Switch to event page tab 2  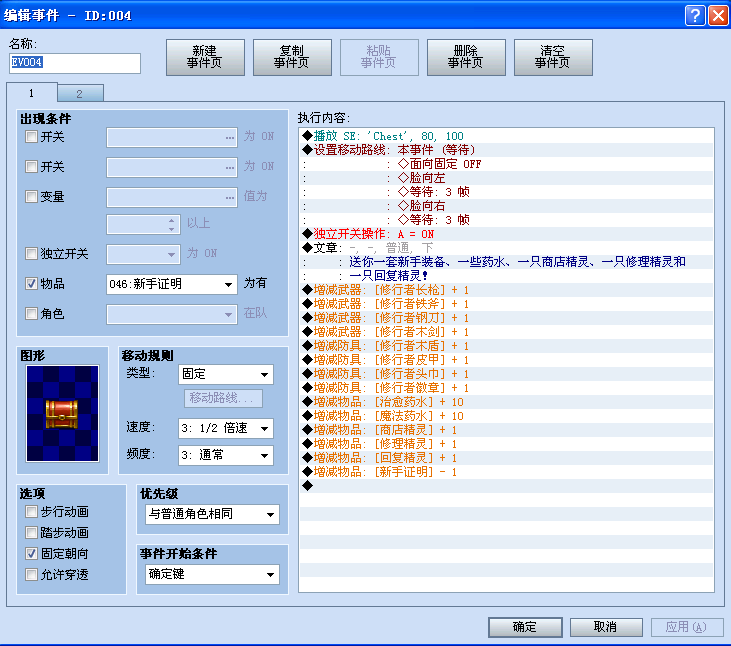click(80, 94)
